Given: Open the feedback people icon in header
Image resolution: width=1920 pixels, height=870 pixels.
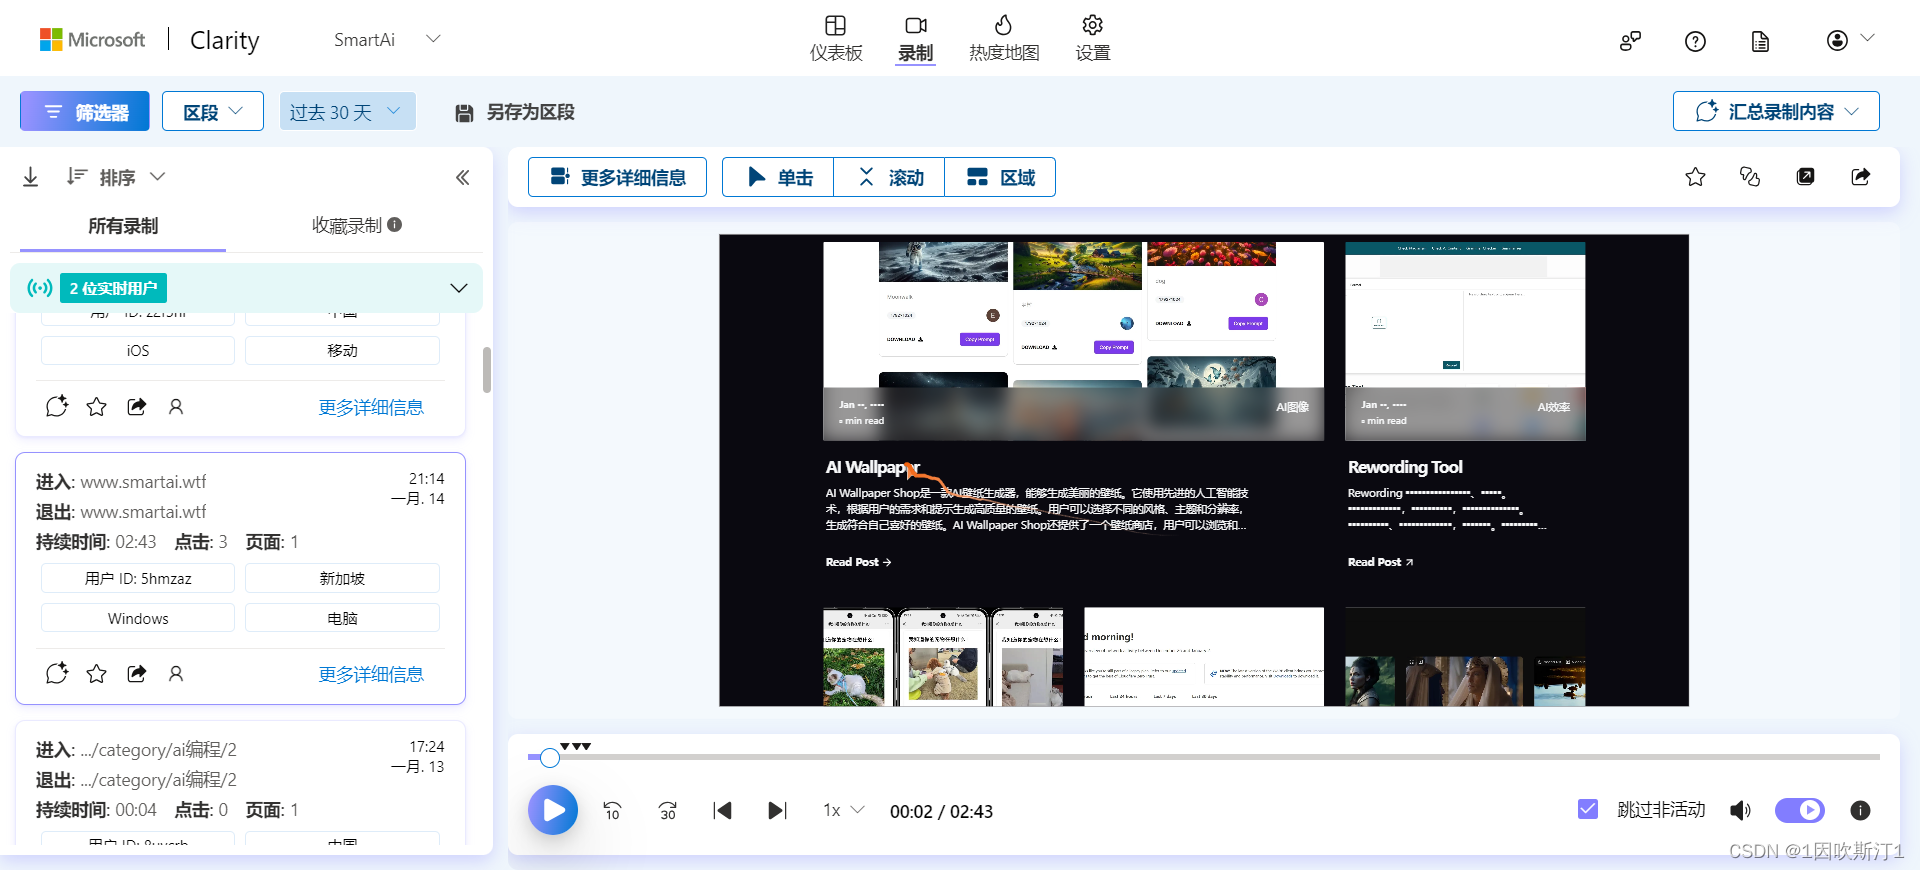Looking at the screenshot, I should click(1631, 41).
